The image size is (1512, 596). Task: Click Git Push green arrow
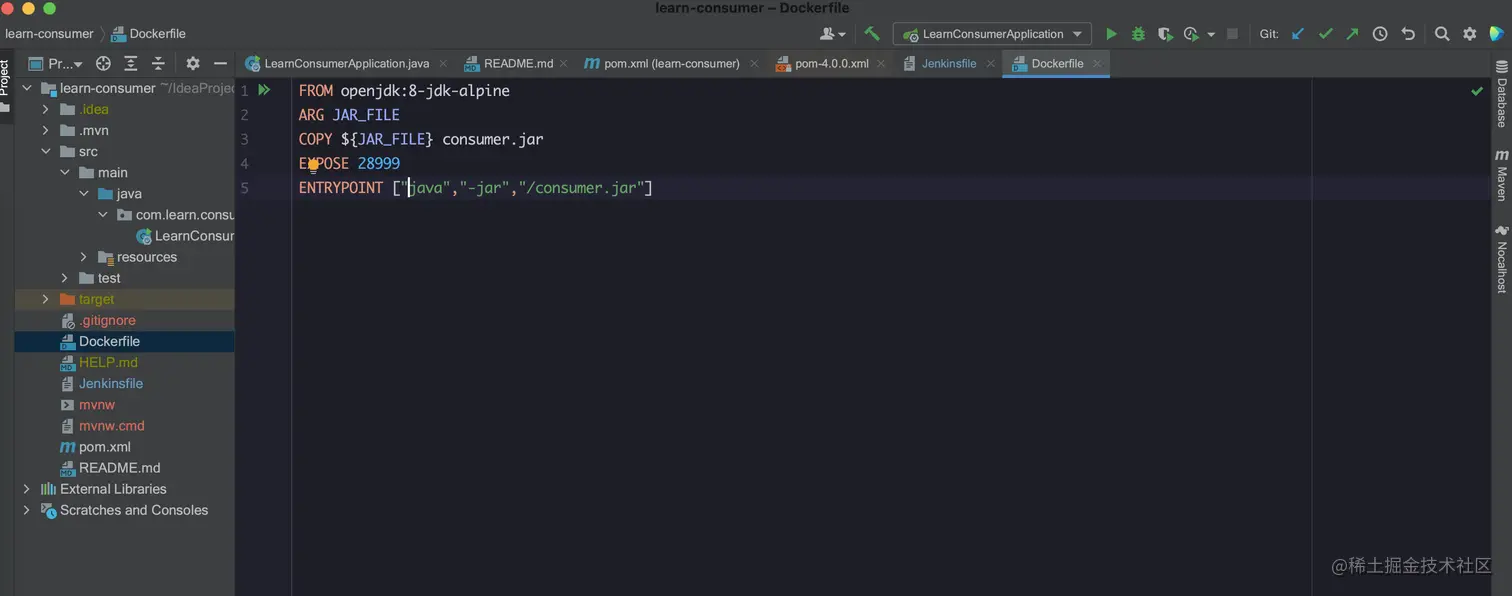(1352, 34)
